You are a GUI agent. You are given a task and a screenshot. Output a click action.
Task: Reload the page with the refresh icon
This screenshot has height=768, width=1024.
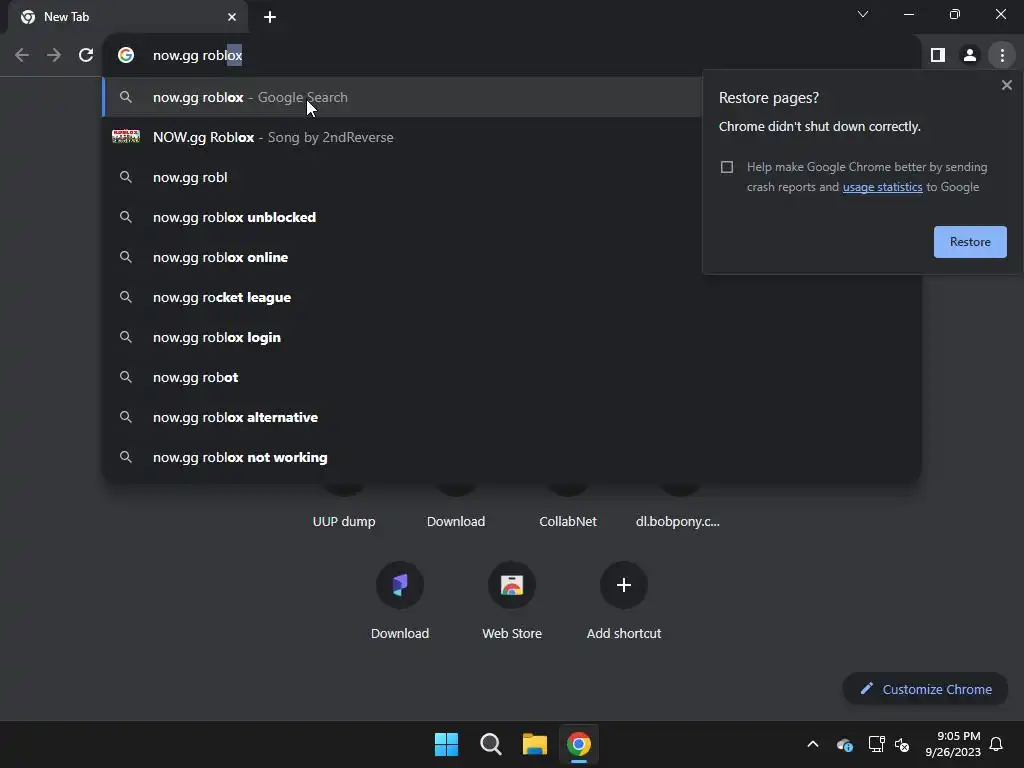[86, 56]
